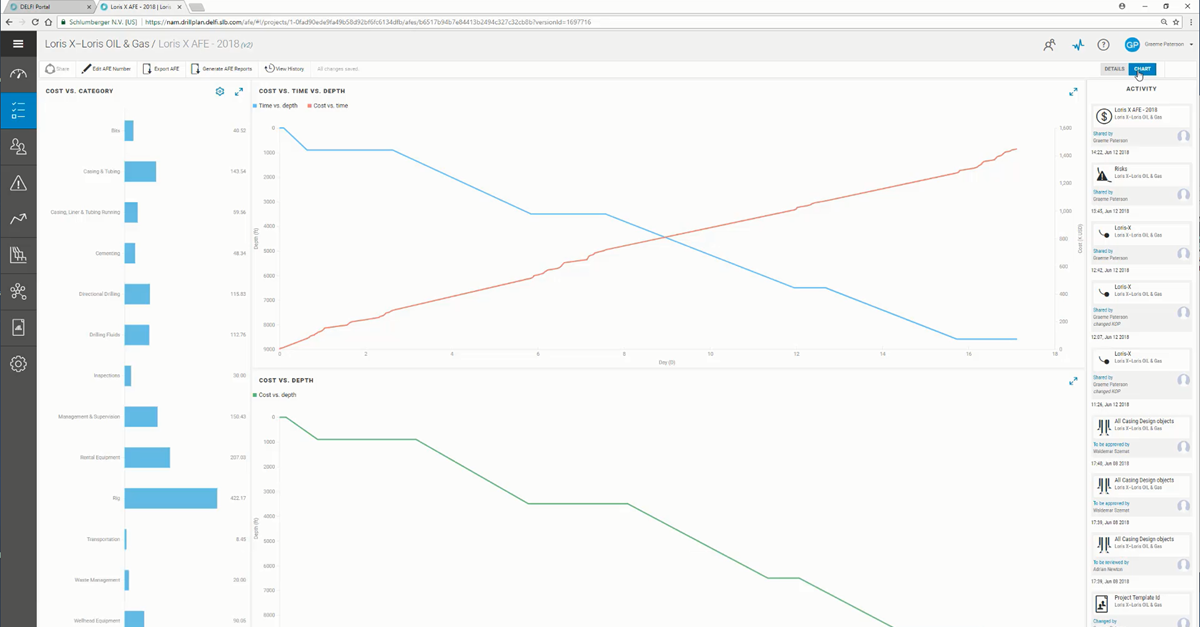
Task: Switch to the DETAILS view tab
Action: click(1115, 69)
